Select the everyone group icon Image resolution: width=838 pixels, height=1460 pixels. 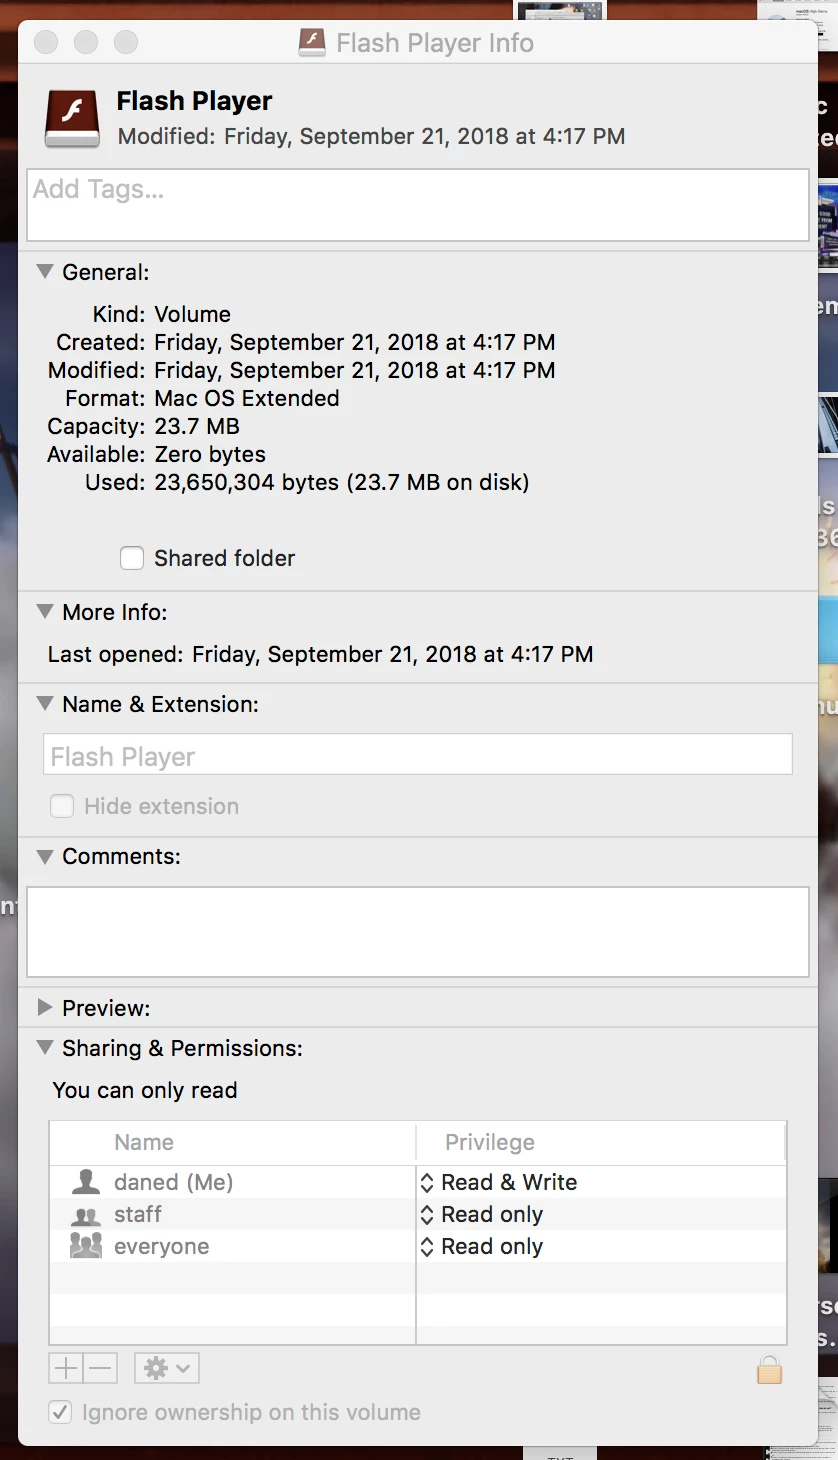86,1246
